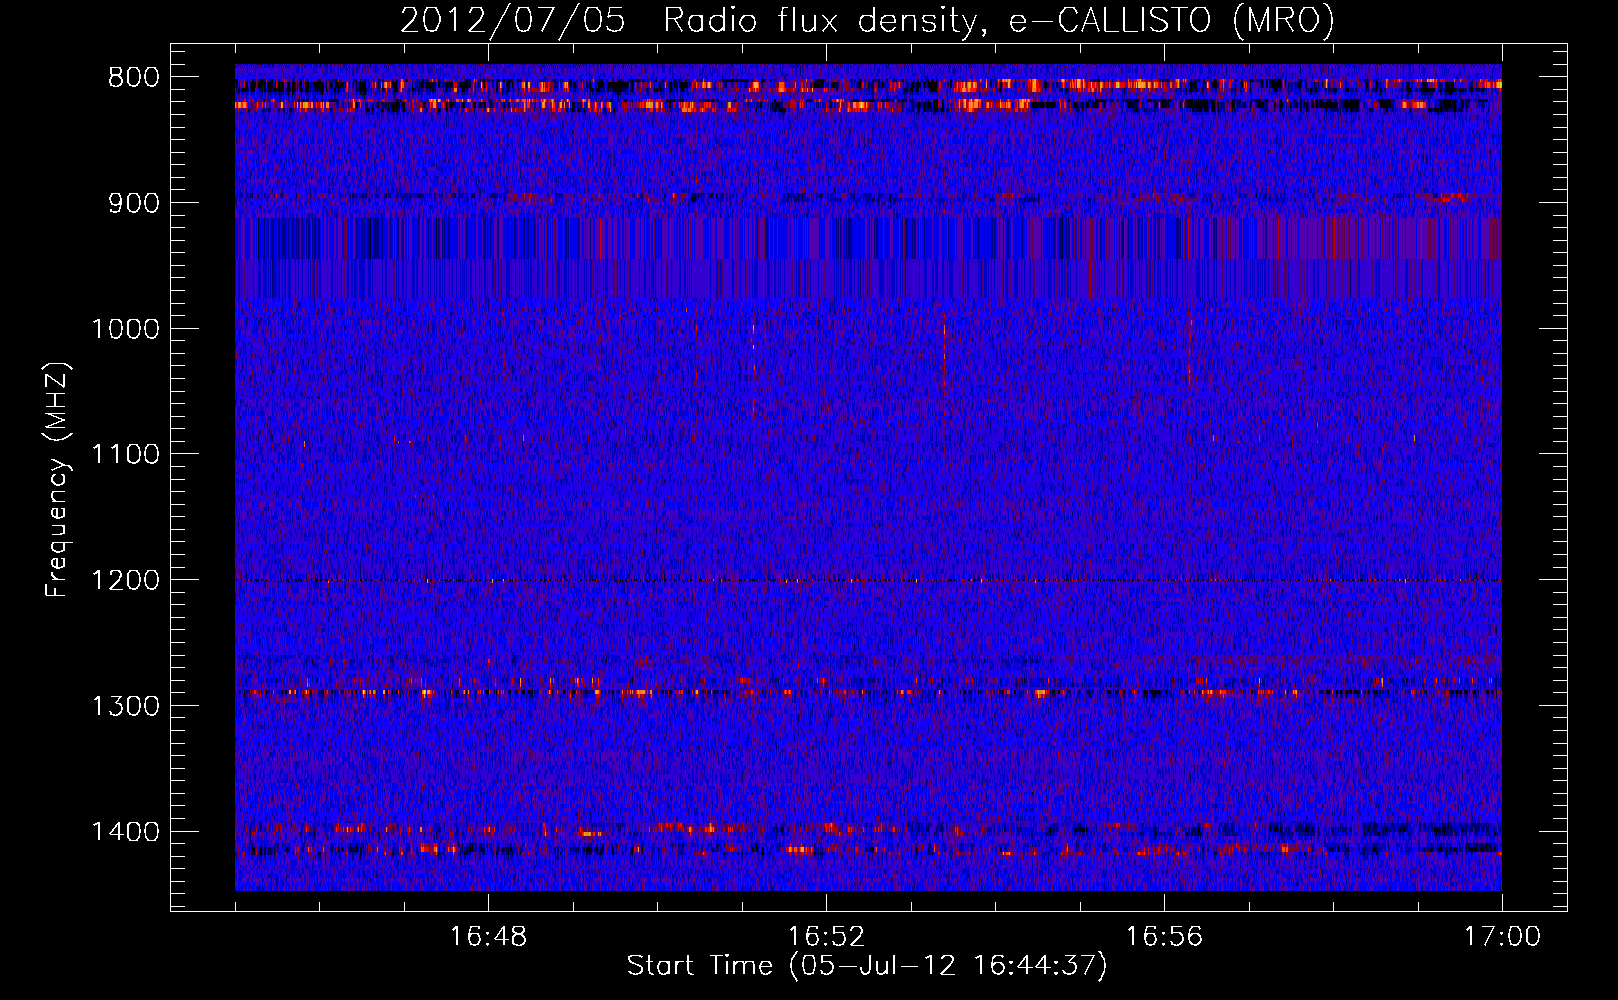
Task: Click the 16:56 time tick label
Action: click(1164, 937)
